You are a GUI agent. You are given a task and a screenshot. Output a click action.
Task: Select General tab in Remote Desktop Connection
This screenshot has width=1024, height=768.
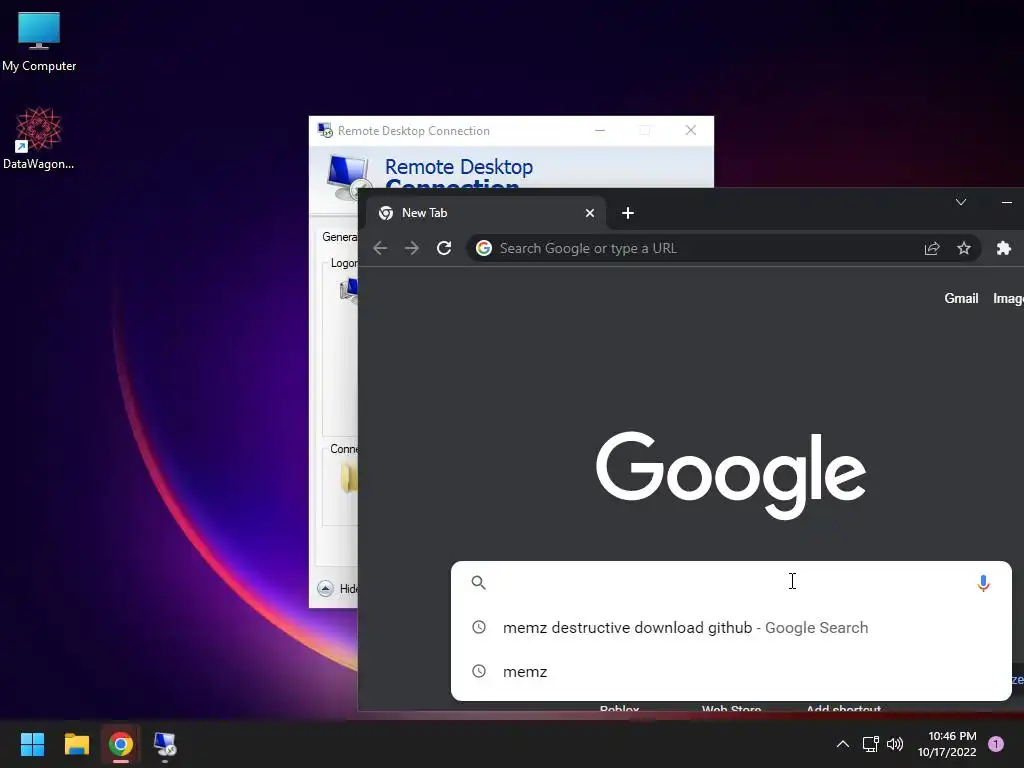click(x=339, y=236)
